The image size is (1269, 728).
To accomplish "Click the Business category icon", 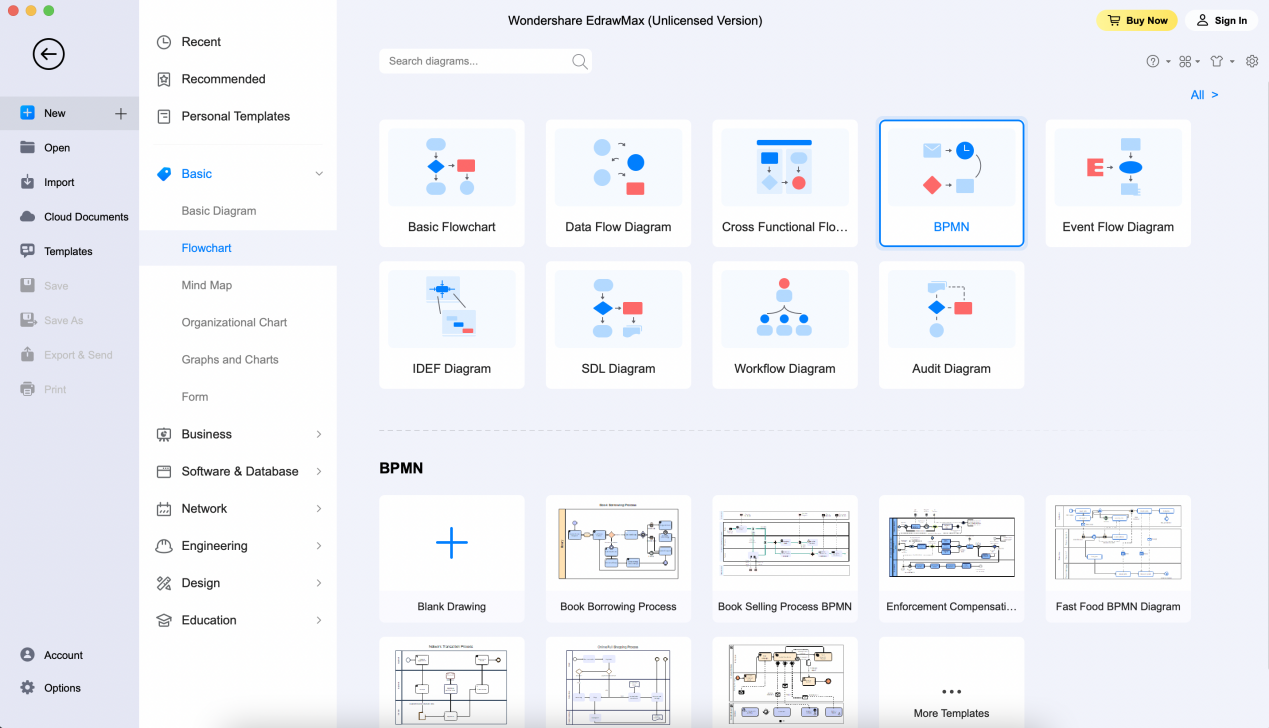I will point(164,434).
